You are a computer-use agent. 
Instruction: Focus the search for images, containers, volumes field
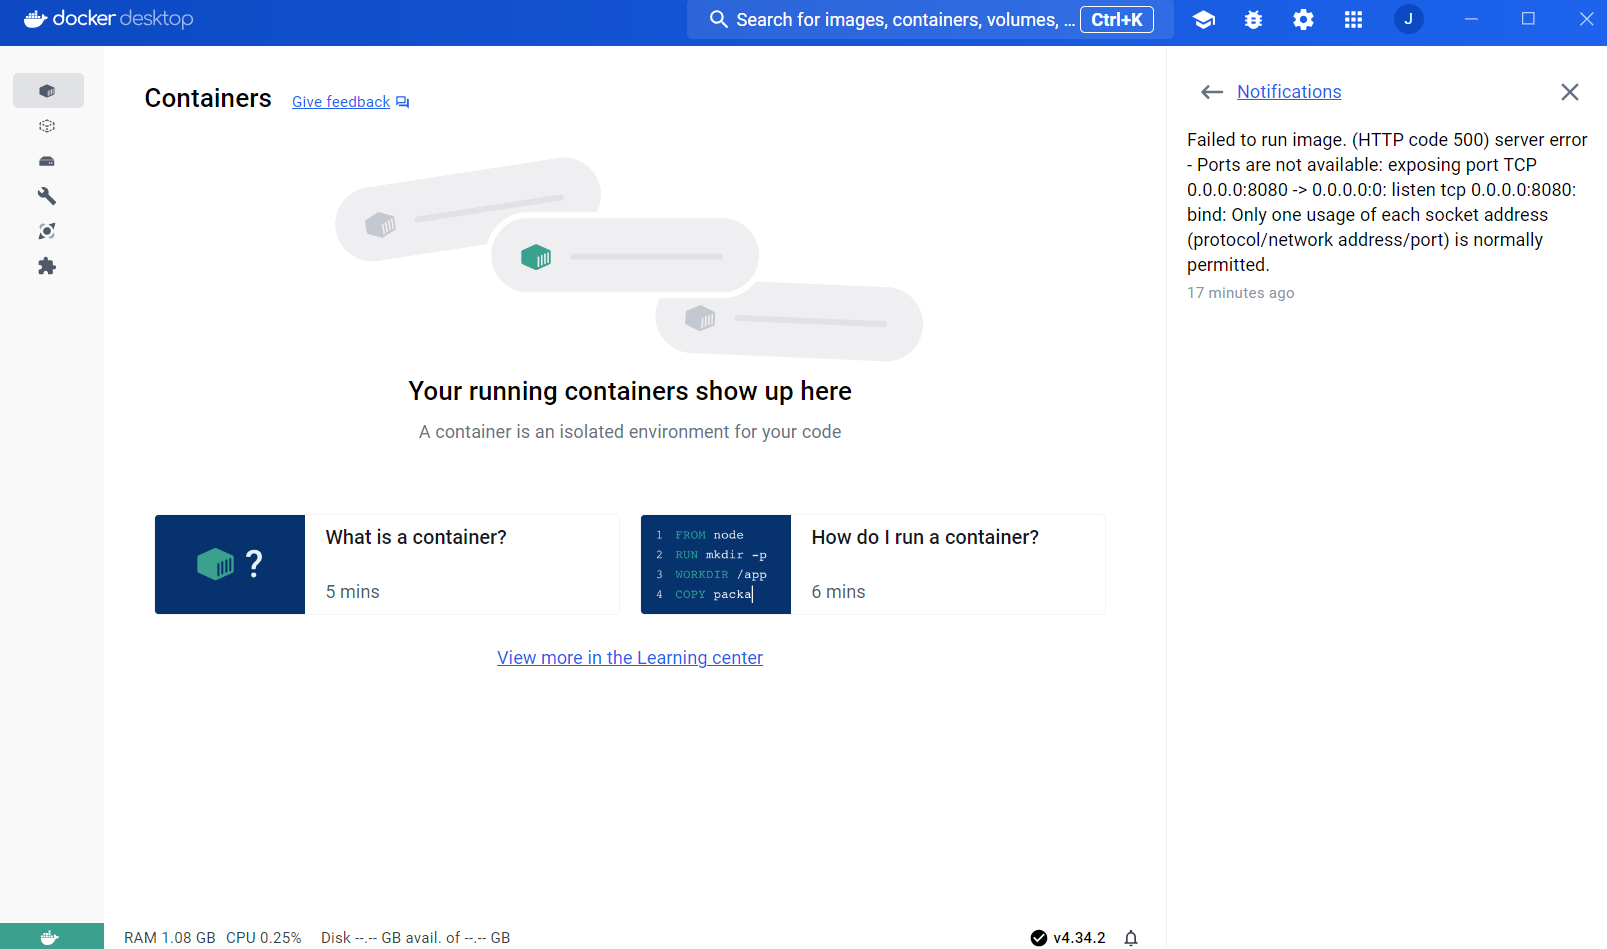pos(930,20)
